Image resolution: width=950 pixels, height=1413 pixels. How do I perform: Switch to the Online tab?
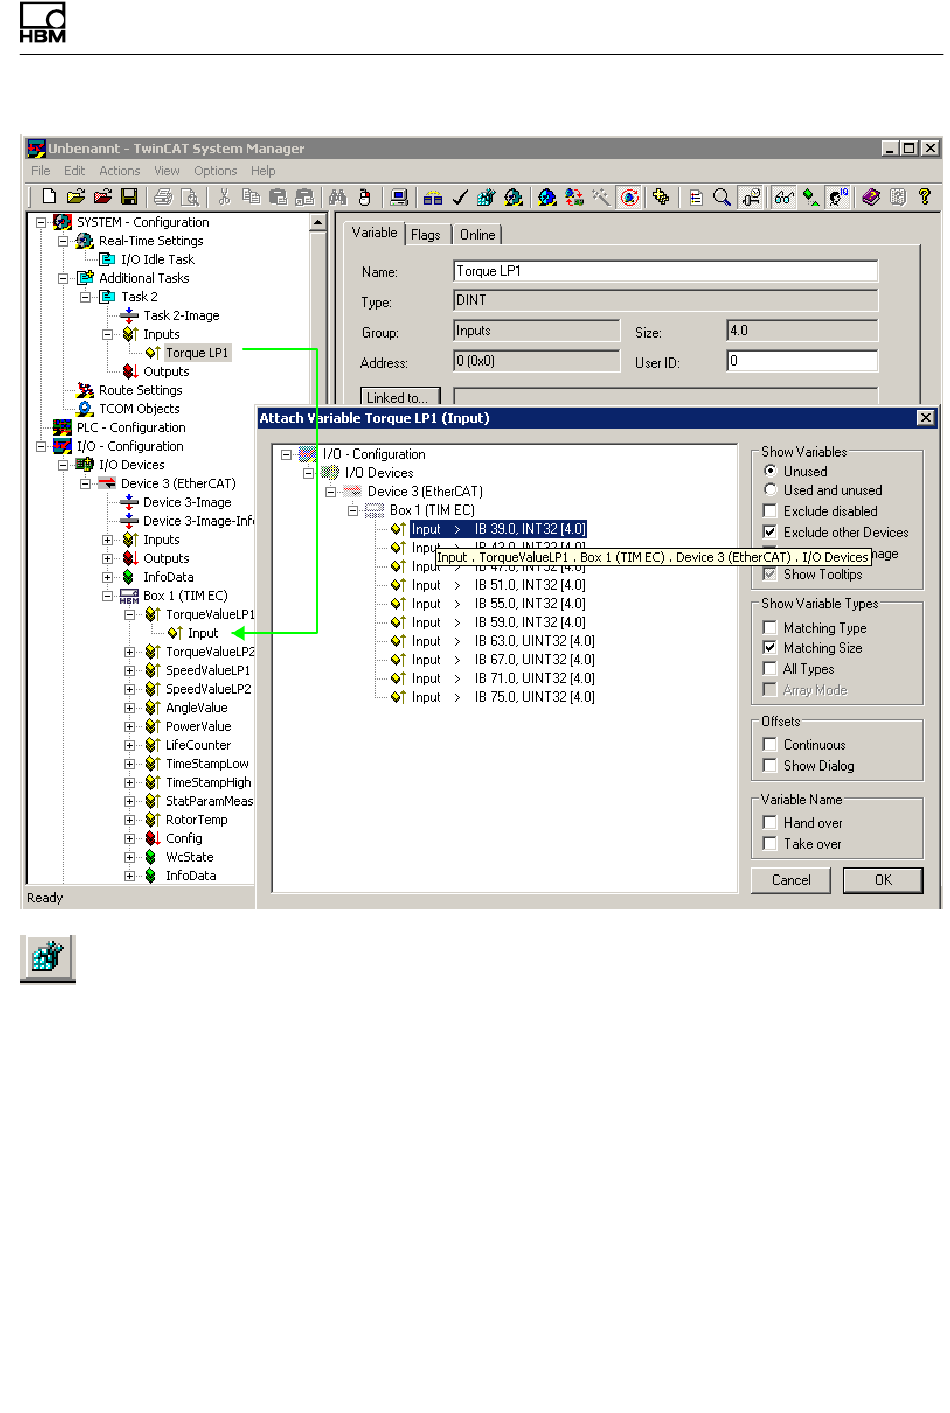tap(477, 235)
